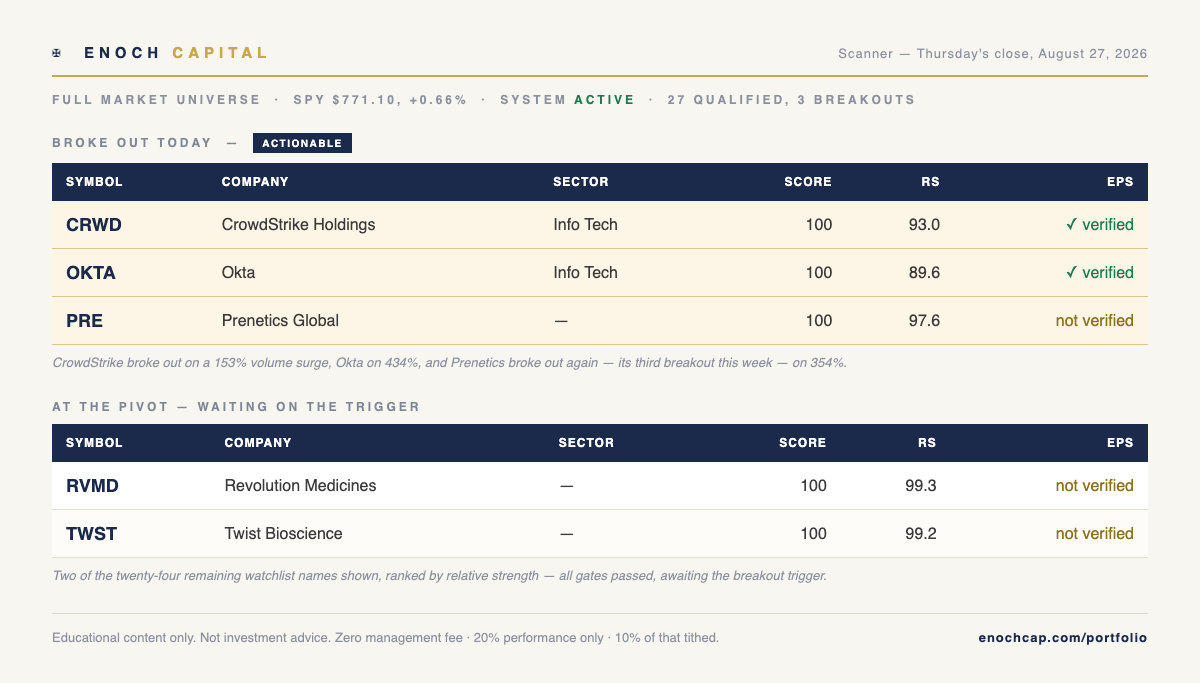Click the COMPANY header in breakout table
Viewport: 1200px width, 683px height.
[x=255, y=182]
